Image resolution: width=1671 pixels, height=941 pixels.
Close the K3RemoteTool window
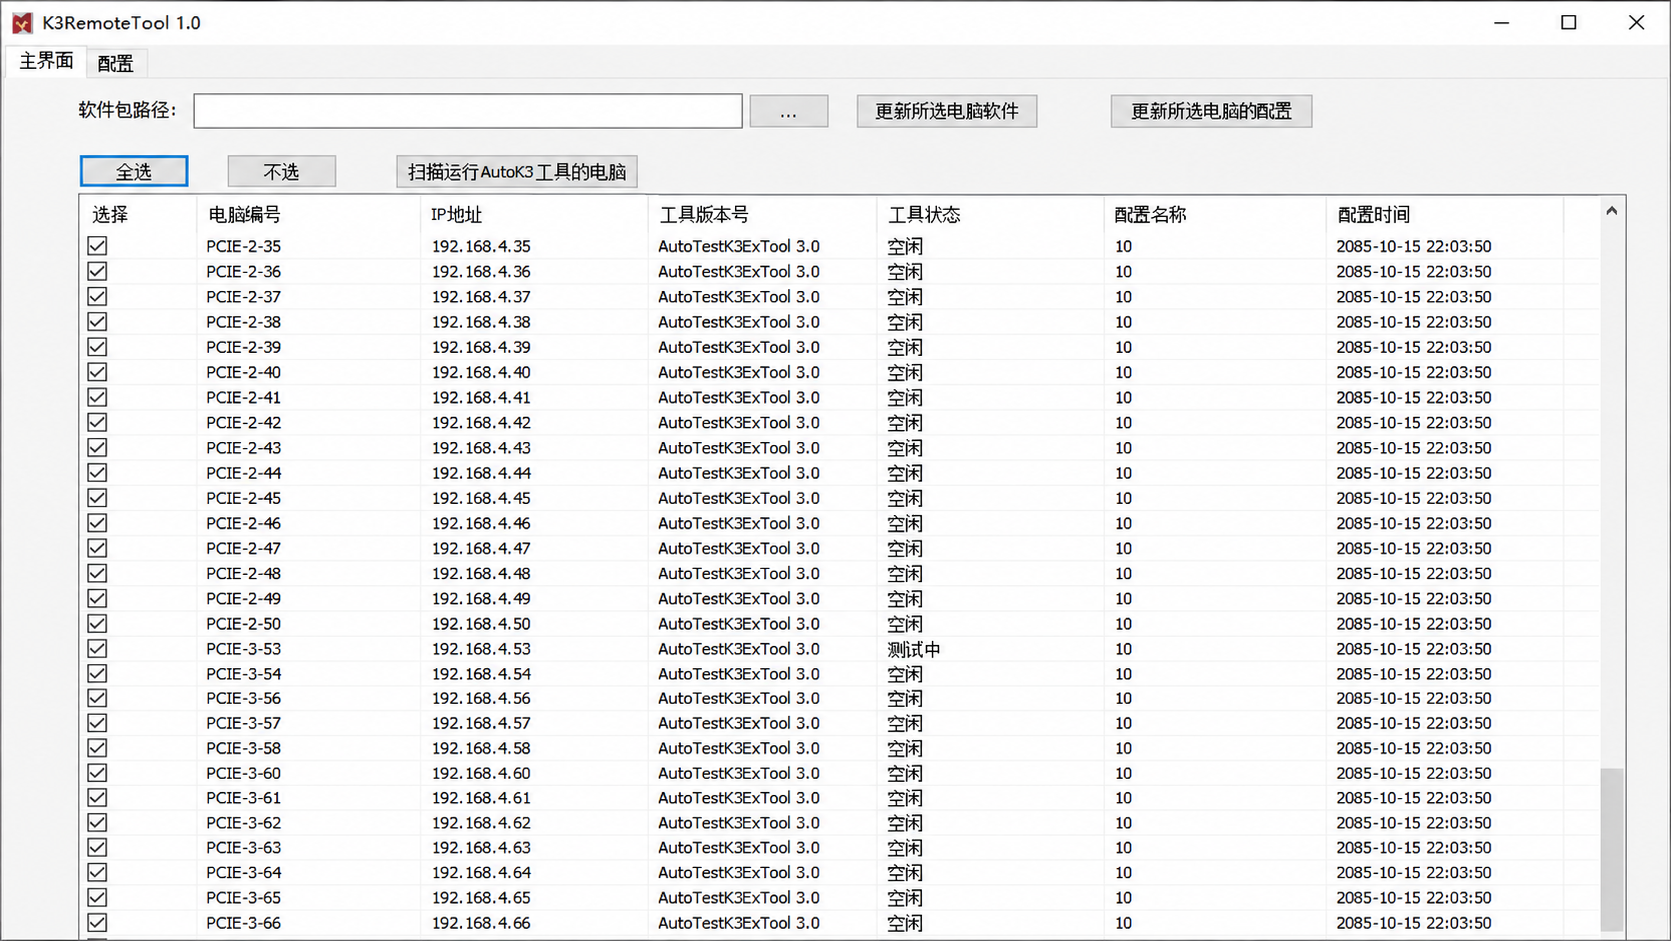pyautogui.click(x=1636, y=22)
